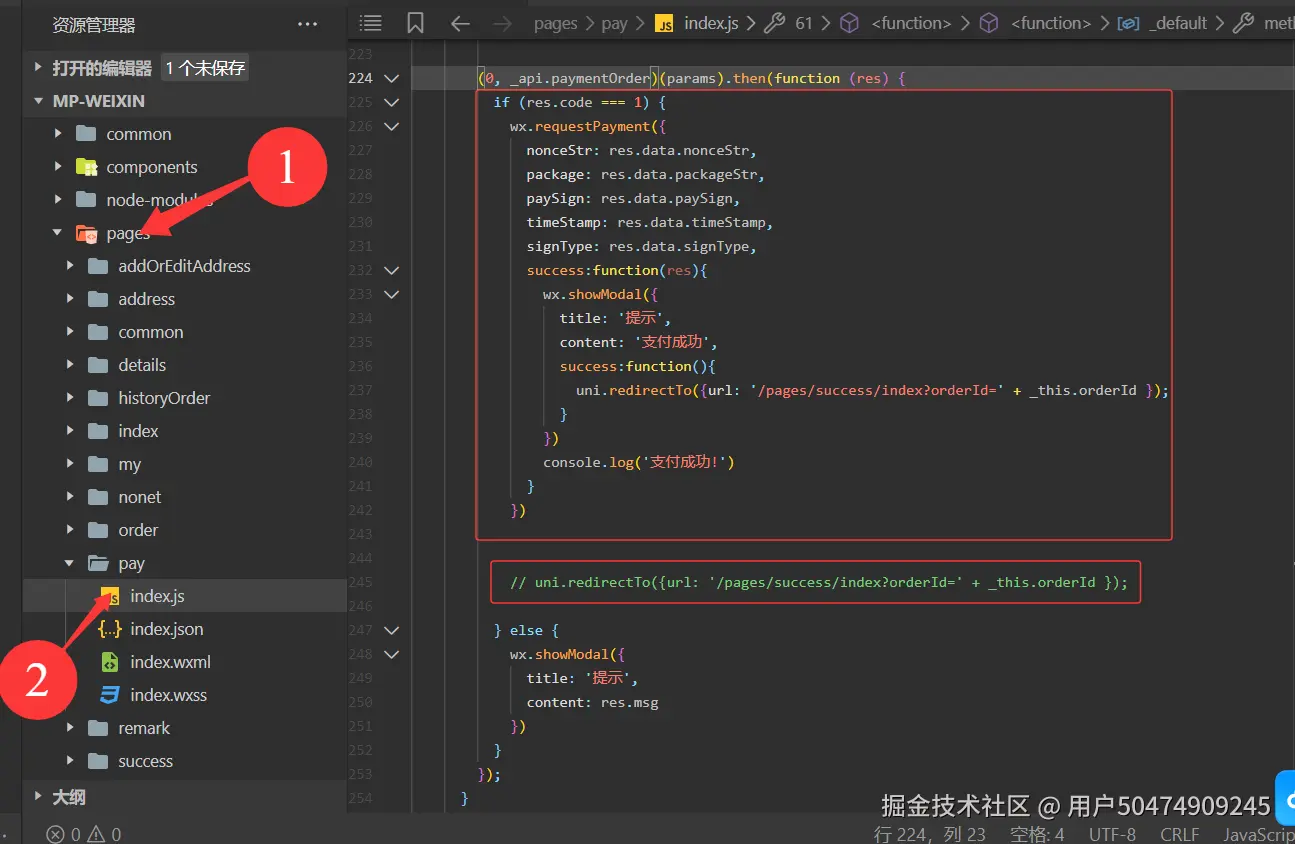Collapse the pages folder chevron
The height and width of the screenshot is (844, 1295).
57,233
